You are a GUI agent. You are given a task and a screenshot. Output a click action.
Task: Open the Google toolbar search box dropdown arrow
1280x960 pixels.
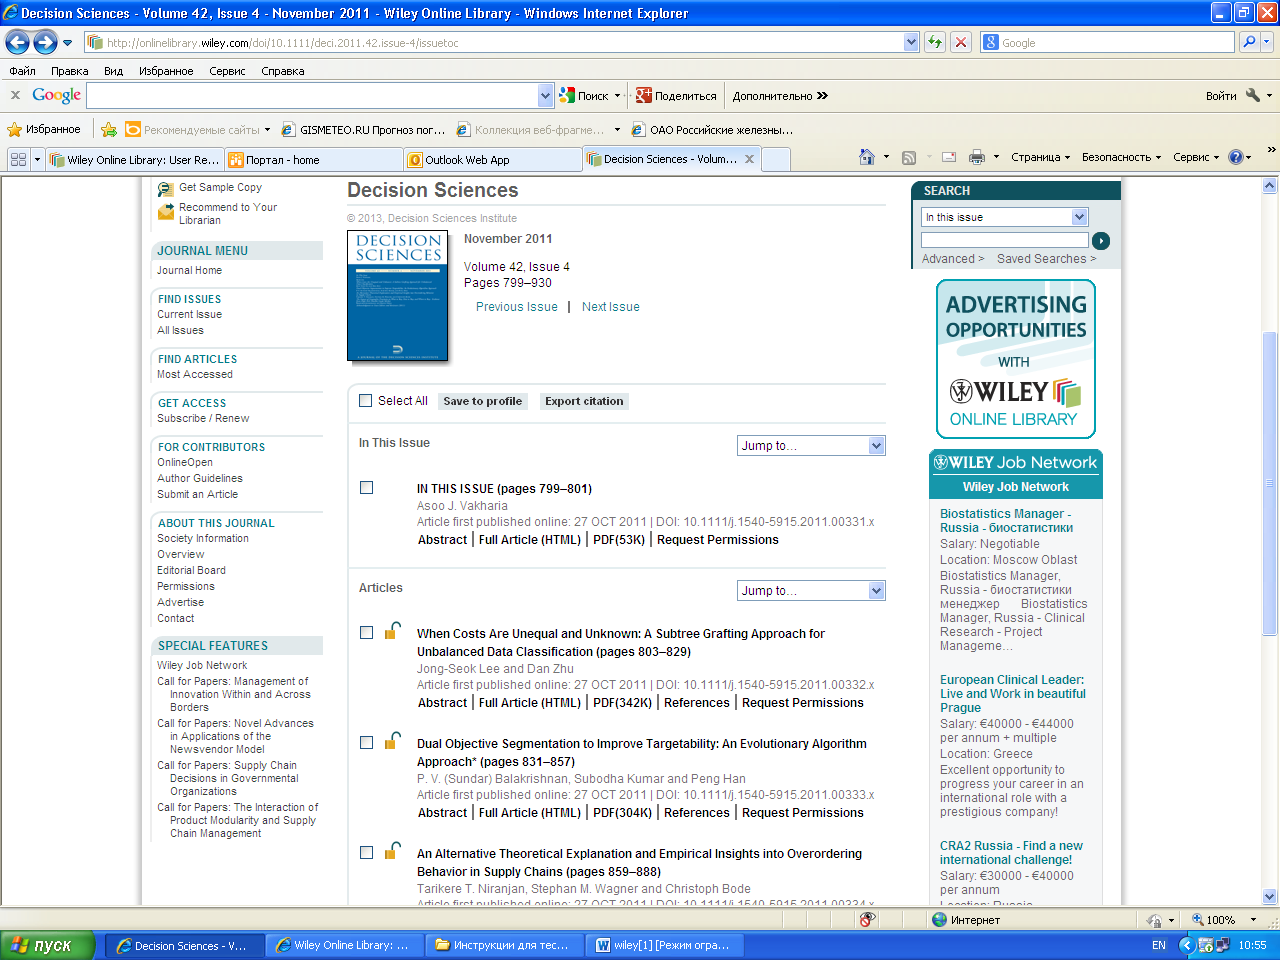545,96
